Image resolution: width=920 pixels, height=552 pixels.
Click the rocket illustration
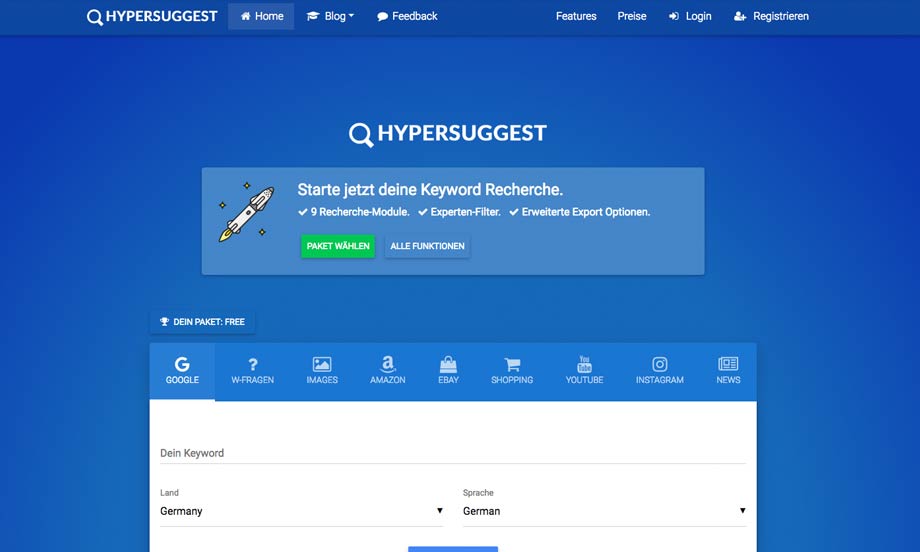tap(246, 212)
